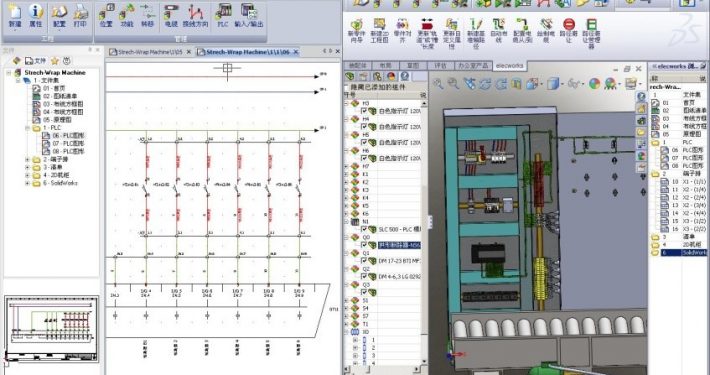Viewport: 710px width, 375px height.
Task: Open 07 - PLC图形 in project tree
Action: 68,143
